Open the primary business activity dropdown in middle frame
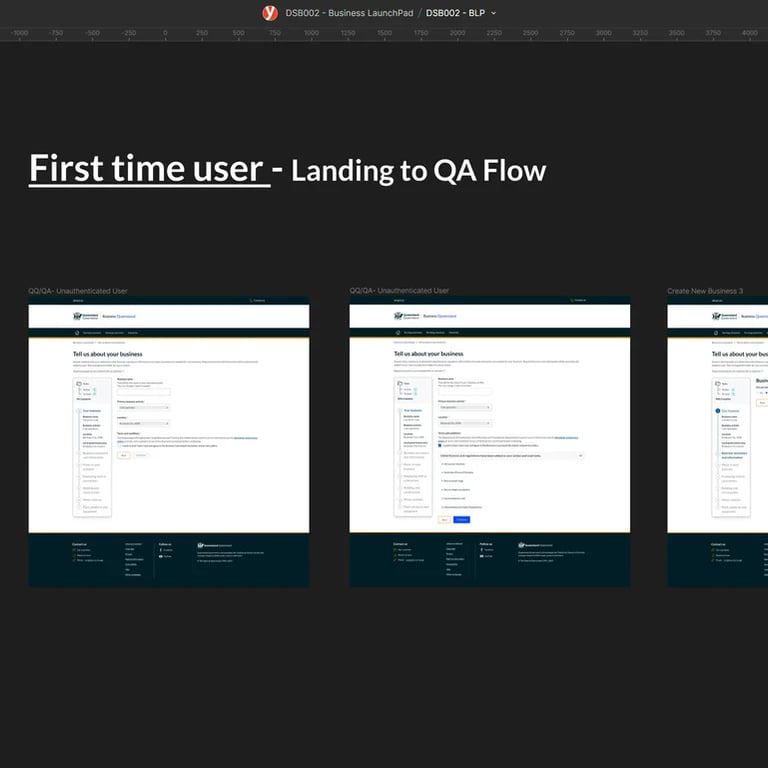Viewport: 768px width, 768px height. [465, 407]
